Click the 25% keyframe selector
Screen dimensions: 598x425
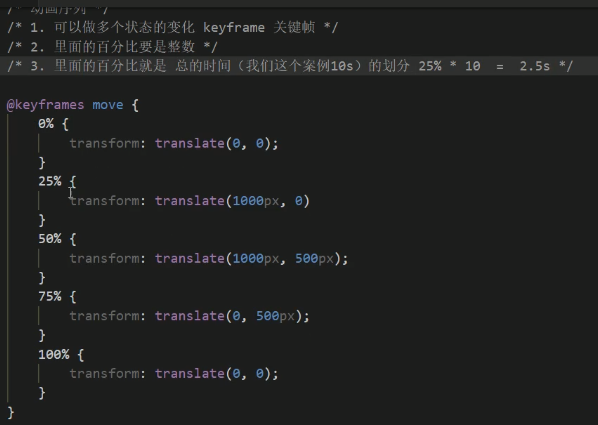click(50, 181)
